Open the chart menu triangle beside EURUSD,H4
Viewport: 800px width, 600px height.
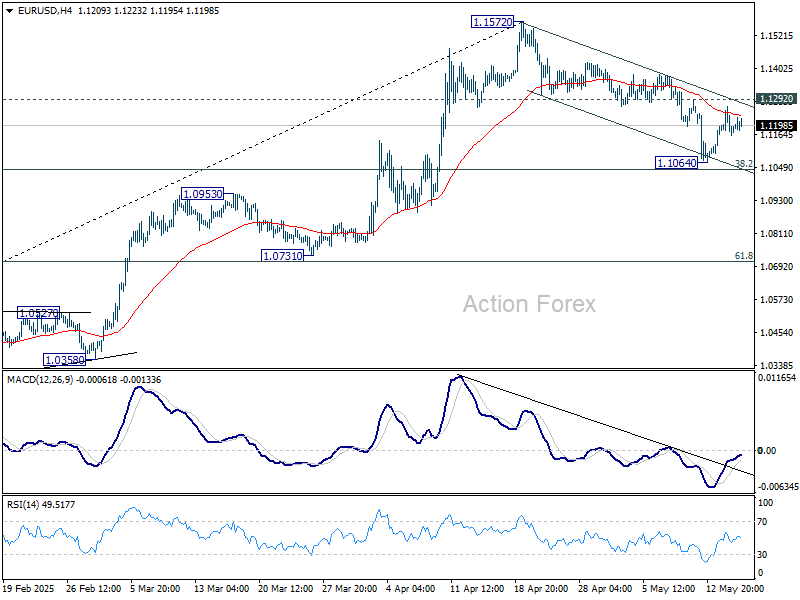click(x=10, y=11)
